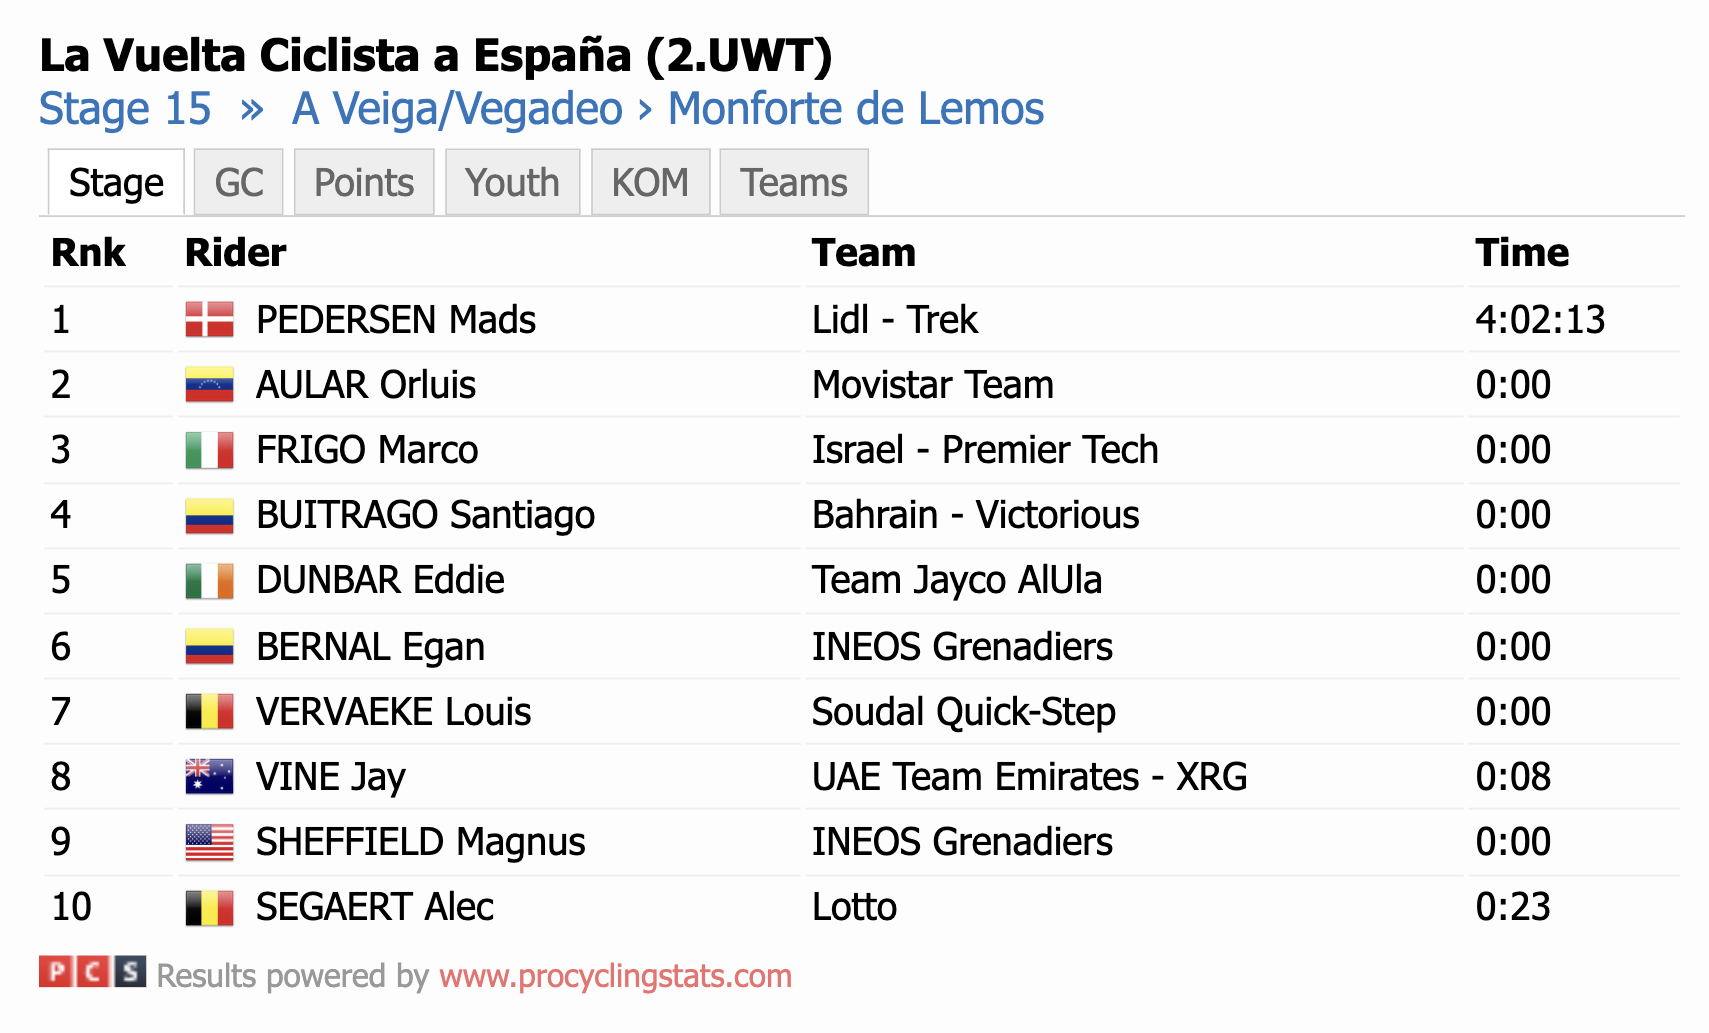Show the KOM tab
The height and width of the screenshot is (1033, 1709).
(650, 183)
